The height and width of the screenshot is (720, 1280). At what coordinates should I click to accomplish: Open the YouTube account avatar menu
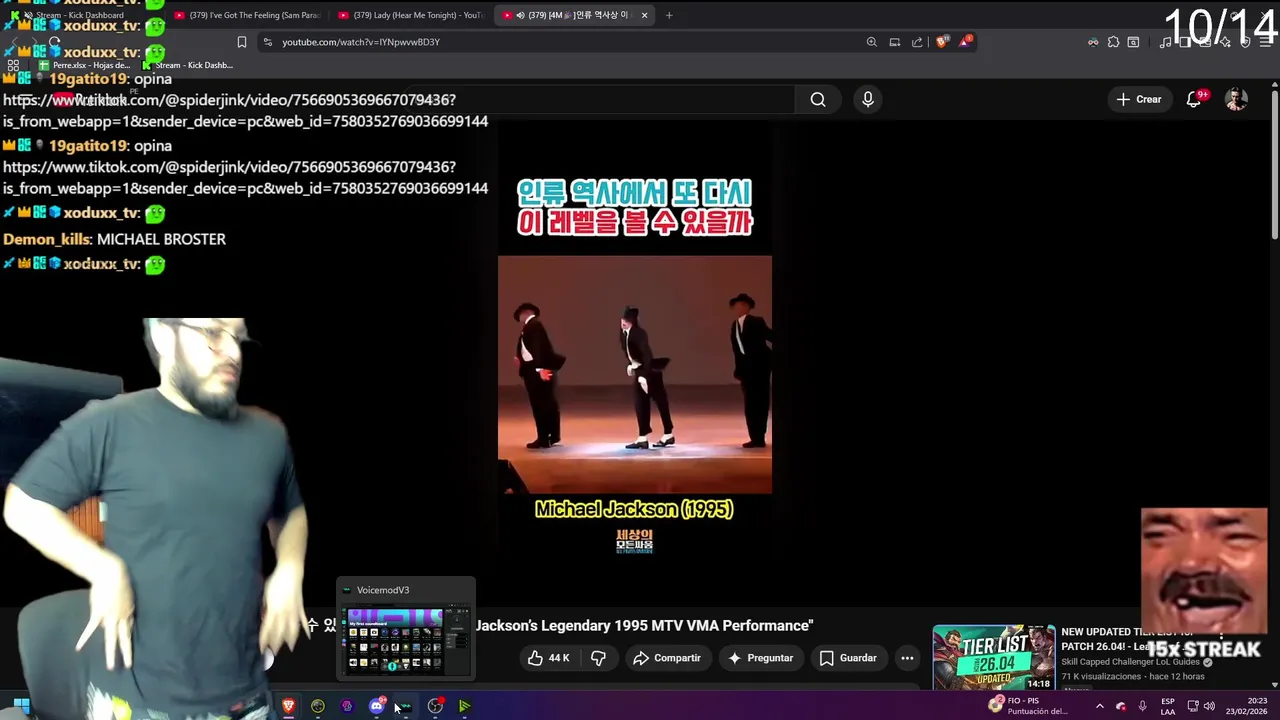[1237, 99]
